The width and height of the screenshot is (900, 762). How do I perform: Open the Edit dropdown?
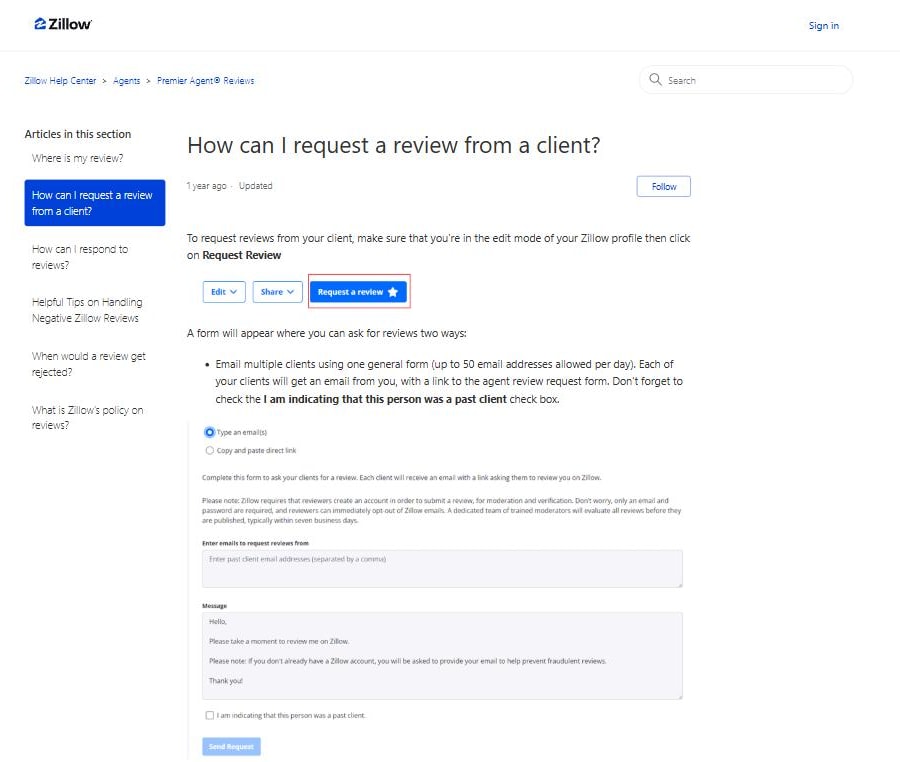[224, 292]
